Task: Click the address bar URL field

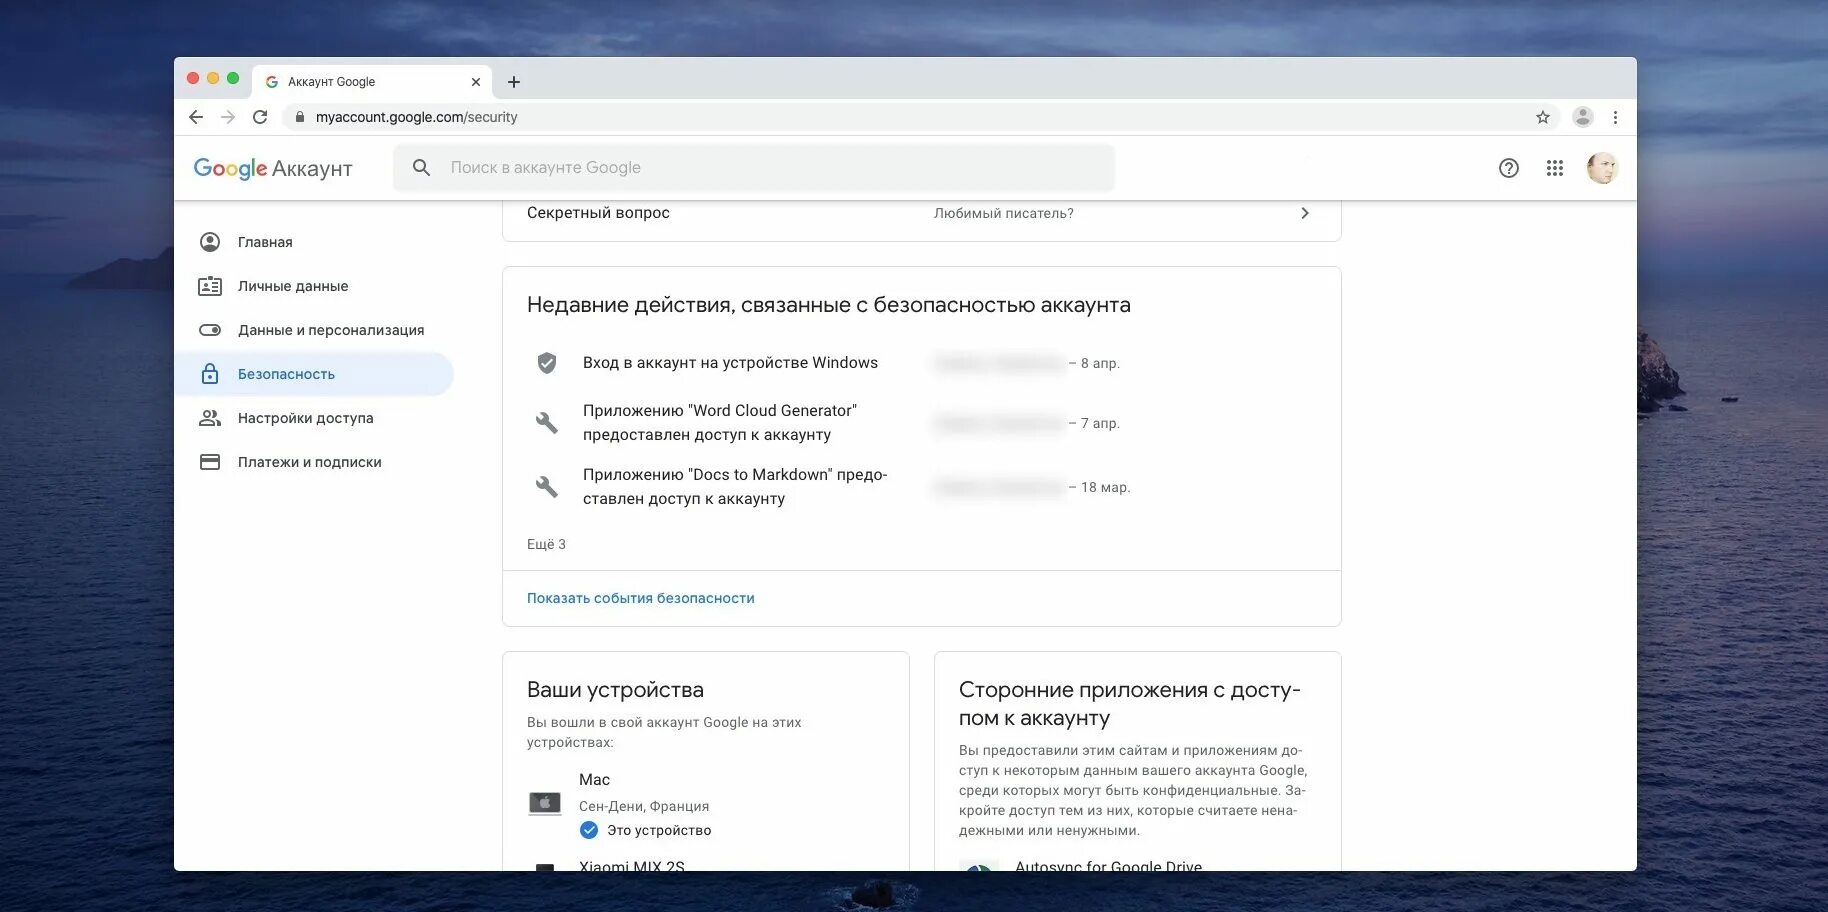Action: click(x=920, y=117)
